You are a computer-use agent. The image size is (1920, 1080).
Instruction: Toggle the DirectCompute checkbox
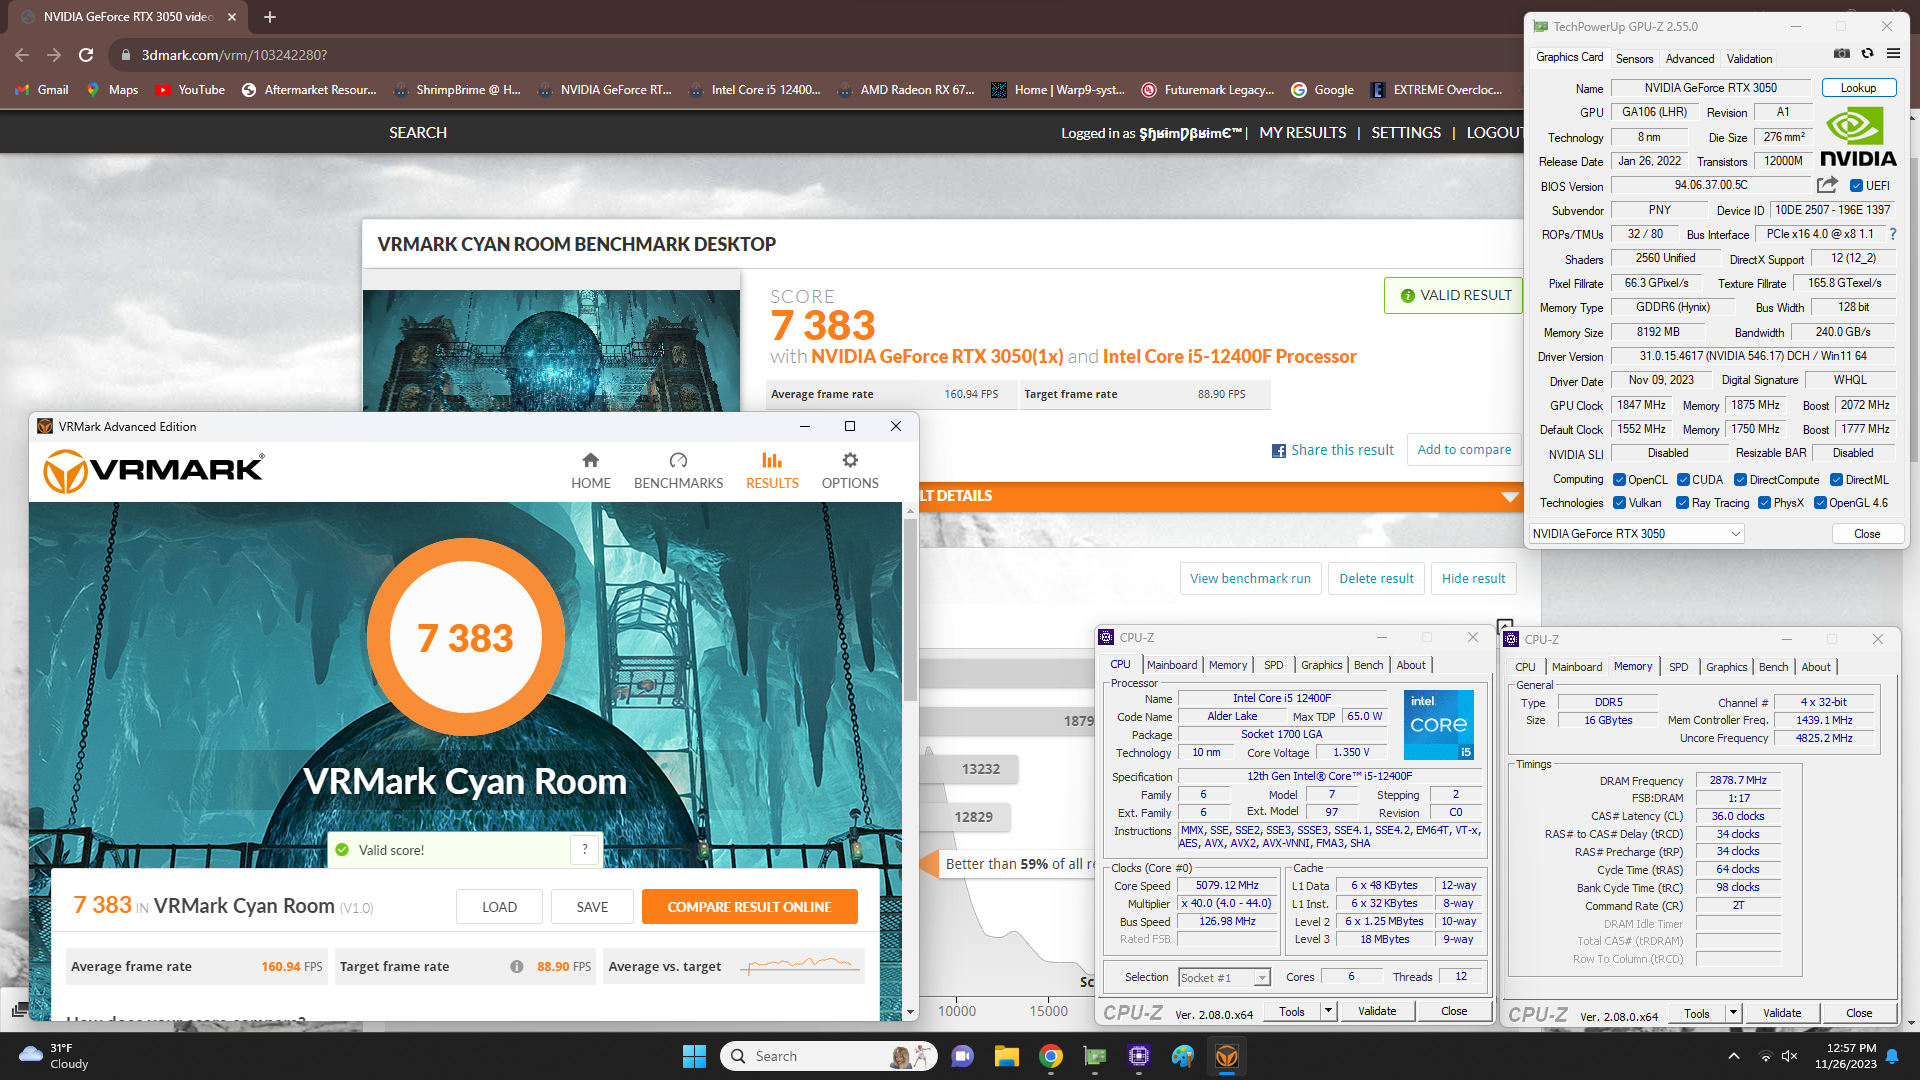coord(1740,480)
